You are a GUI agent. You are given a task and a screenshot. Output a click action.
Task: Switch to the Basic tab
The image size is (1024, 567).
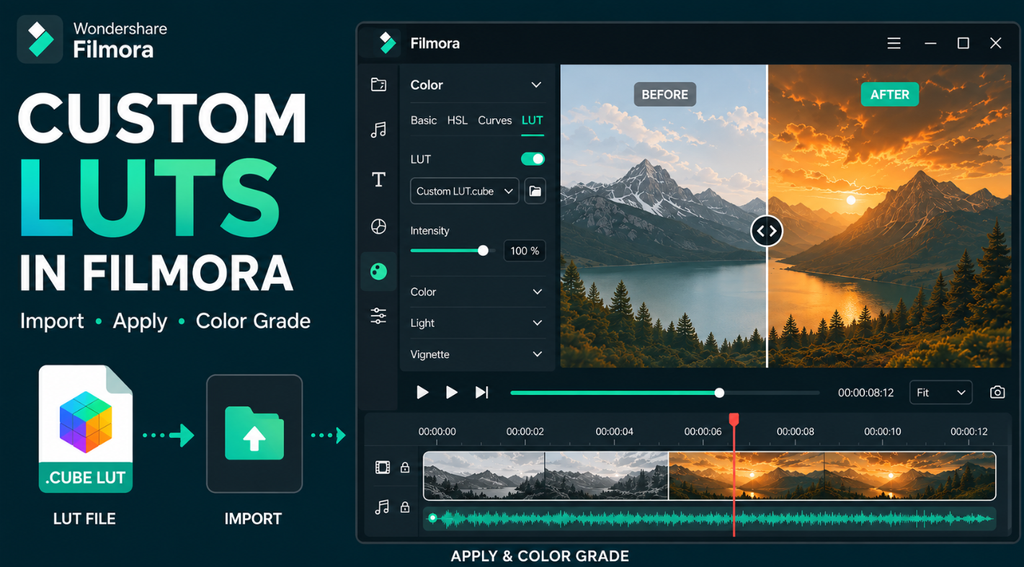423,120
